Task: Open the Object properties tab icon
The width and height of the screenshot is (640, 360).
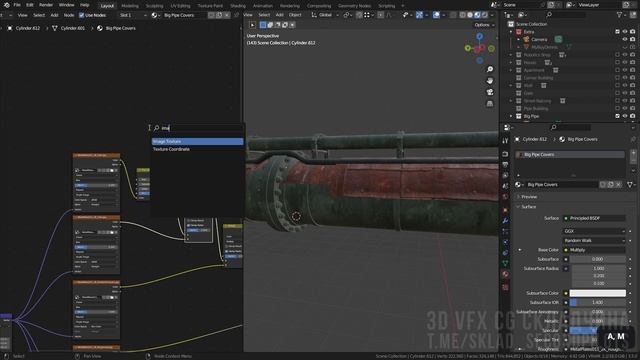Action: pos(505,210)
